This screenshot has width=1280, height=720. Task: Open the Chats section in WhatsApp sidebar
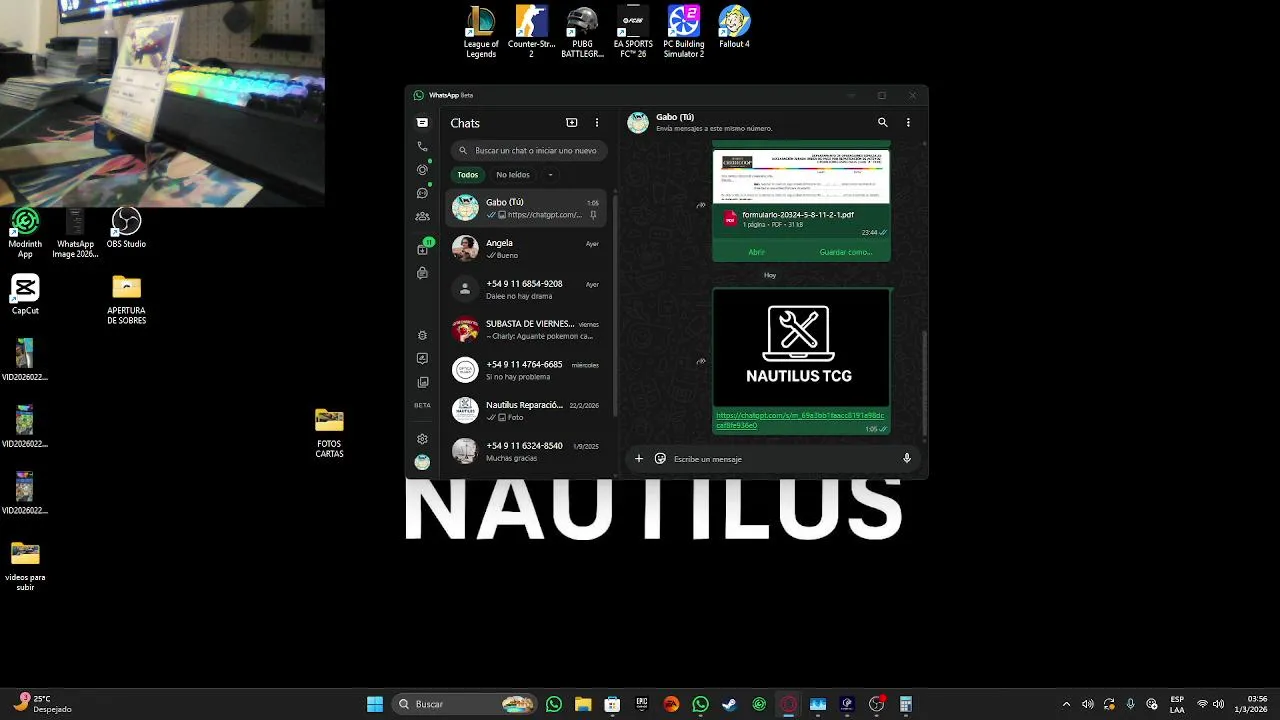[x=422, y=123]
